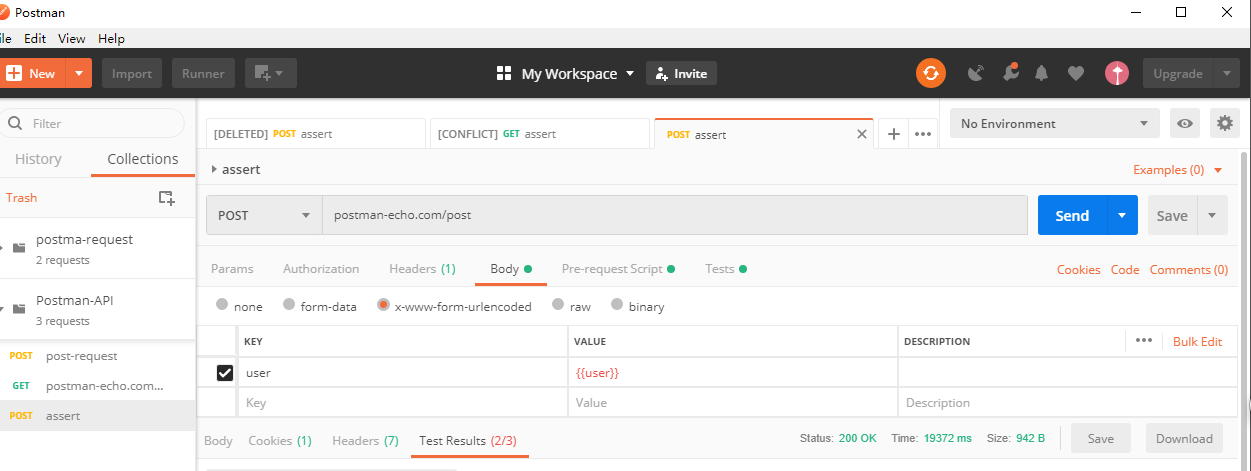Expand the Postman-API collection
The image size is (1251, 471).
click(x=2, y=309)
